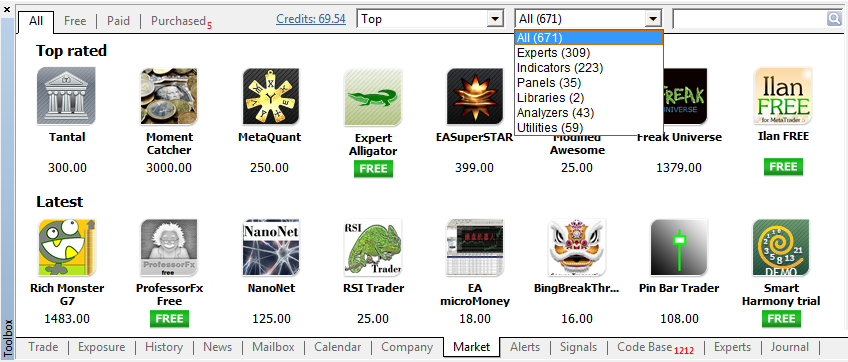The width and height of the screenshot is (848, 362).
Task: Open the Journal tab
Action: 790,347
